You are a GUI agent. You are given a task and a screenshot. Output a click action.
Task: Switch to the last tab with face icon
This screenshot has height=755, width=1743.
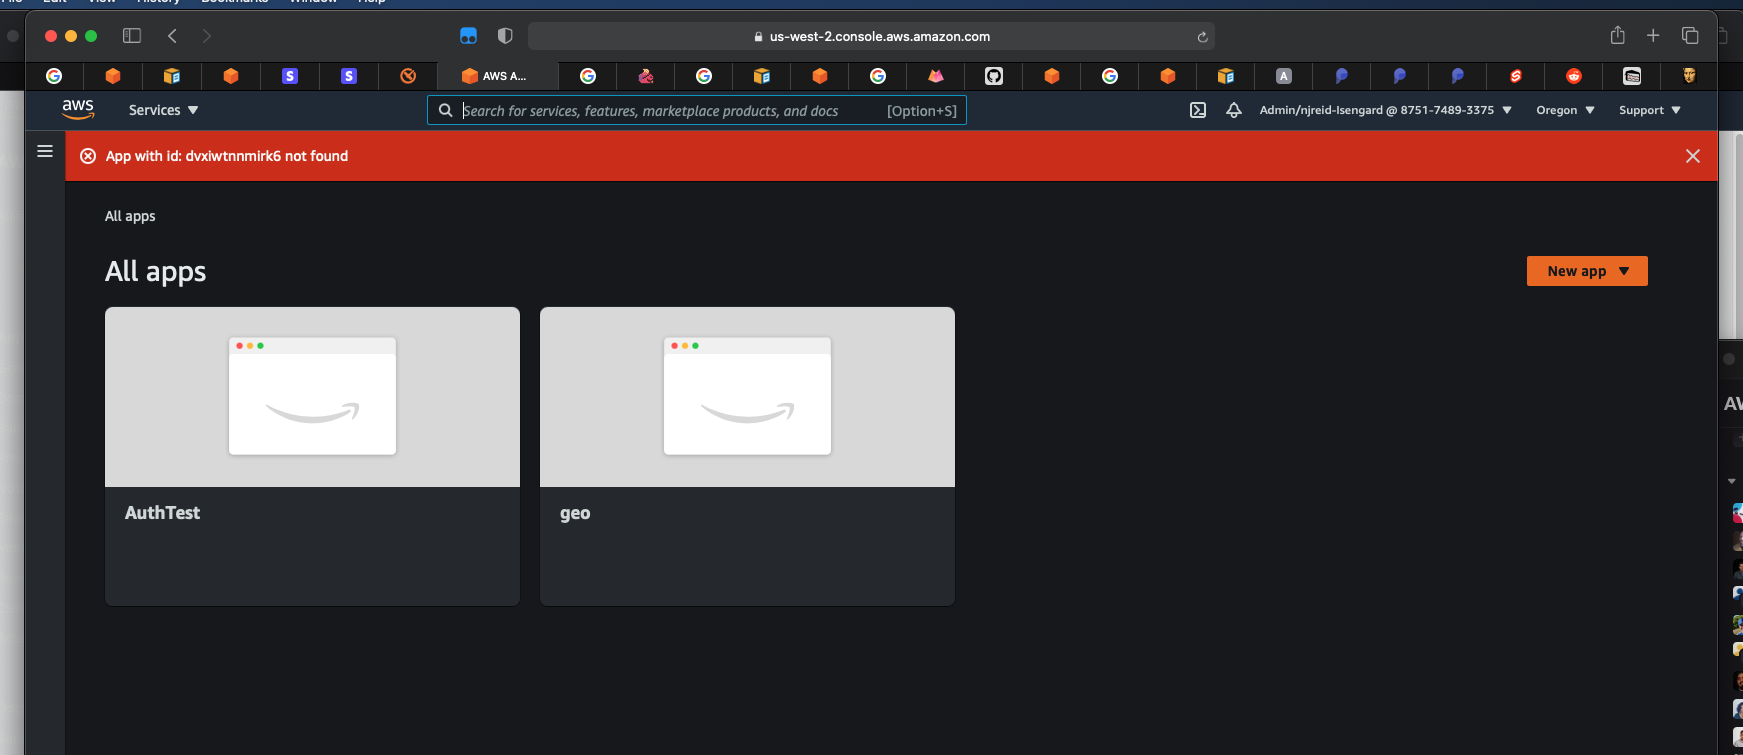pyautogui.click(x=1689, y=76)
